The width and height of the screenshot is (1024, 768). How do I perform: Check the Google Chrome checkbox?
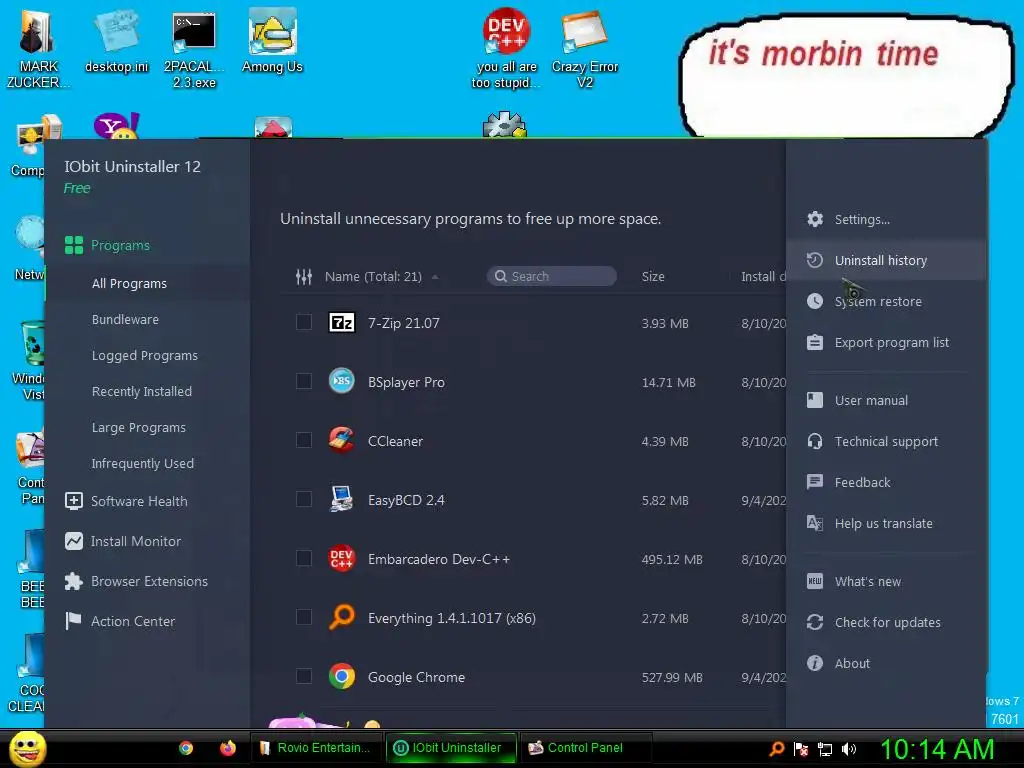click(x=304, y=676)
